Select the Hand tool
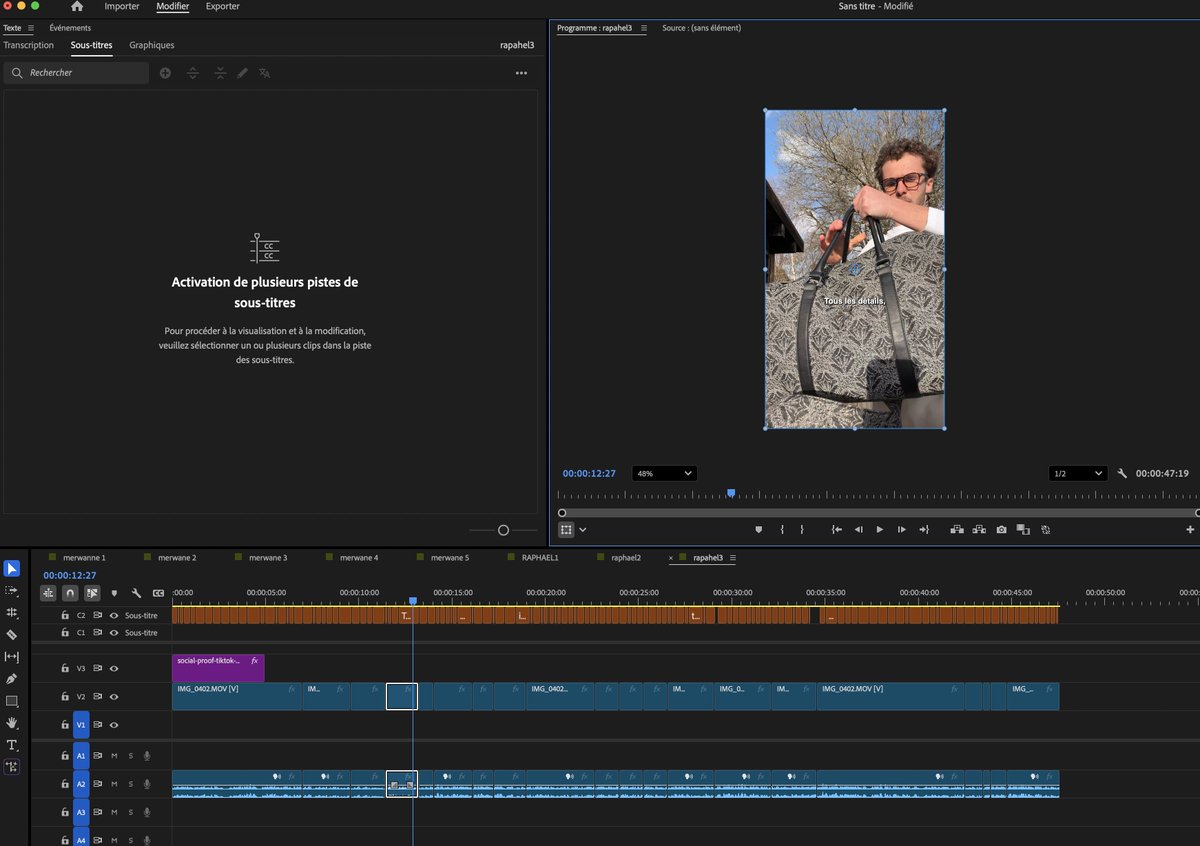 [12, 723]
